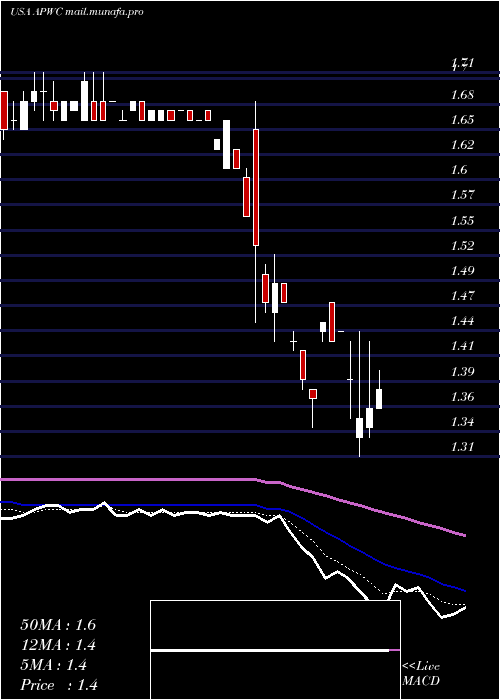
Task: Click the 1.31 price axis label
Action: [x=462, y=446]
